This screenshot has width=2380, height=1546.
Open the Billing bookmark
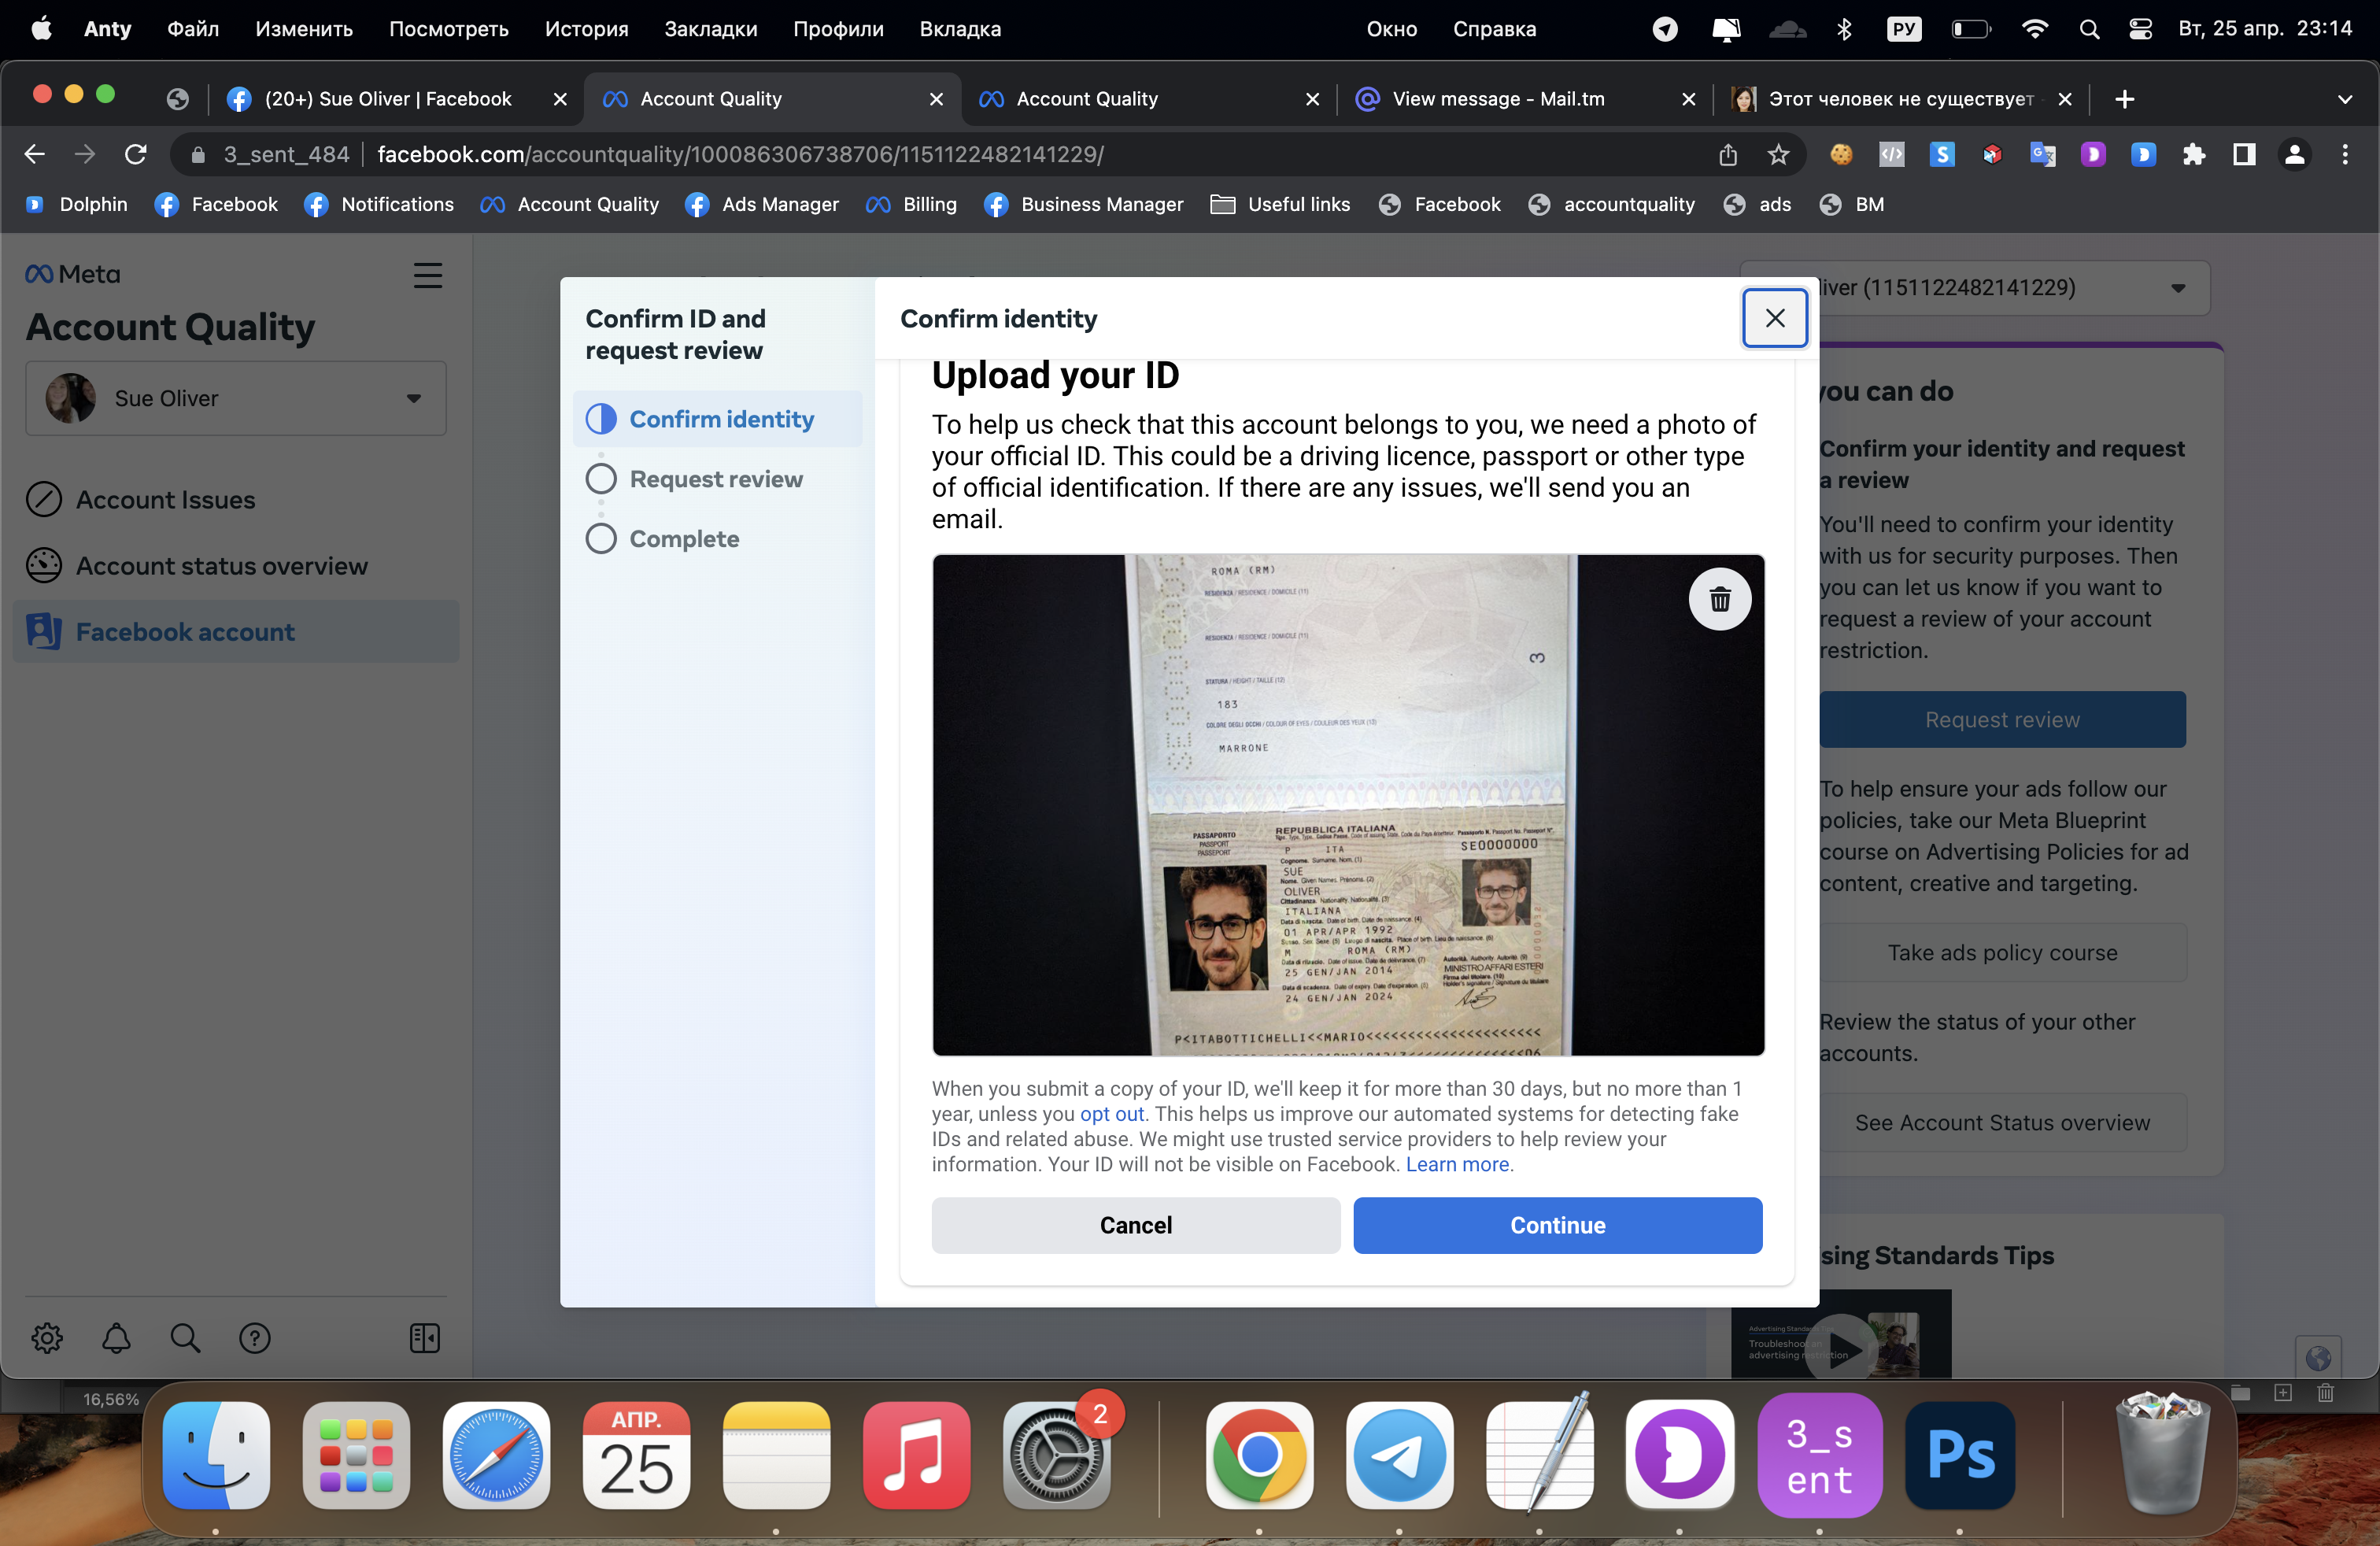[911, 204]
